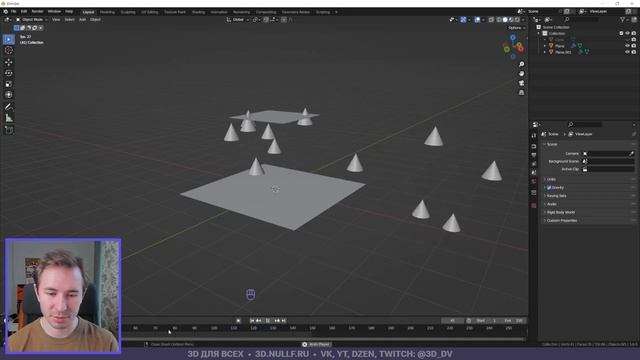Image resolution: width=640 pixels, height=360 pixels.
Task: Open the Object Mode dropdown
Action: [x=32, y=20]
